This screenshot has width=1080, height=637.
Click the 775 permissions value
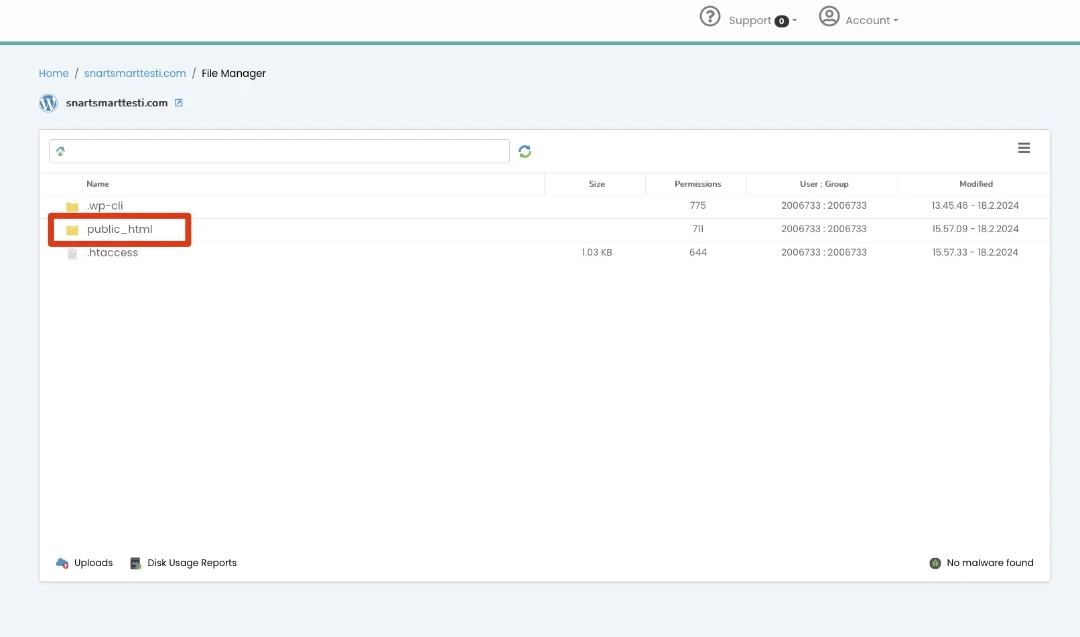click(x=698, y=205)
